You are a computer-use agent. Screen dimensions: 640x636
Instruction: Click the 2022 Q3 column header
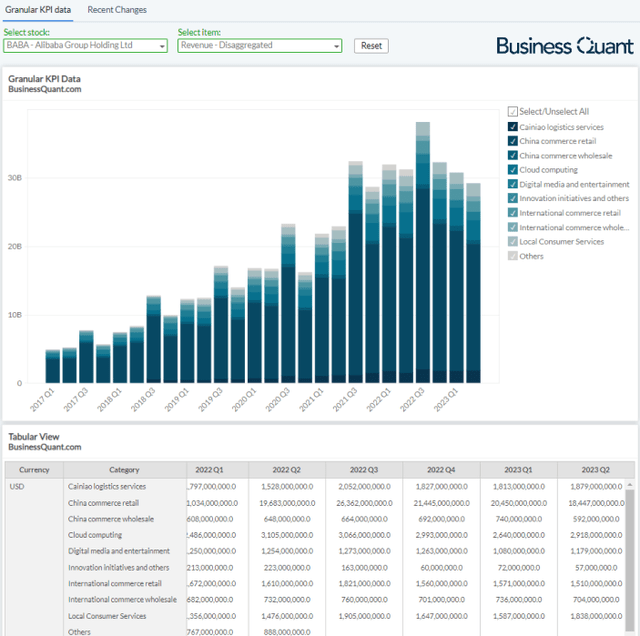(x=364, y=470)
